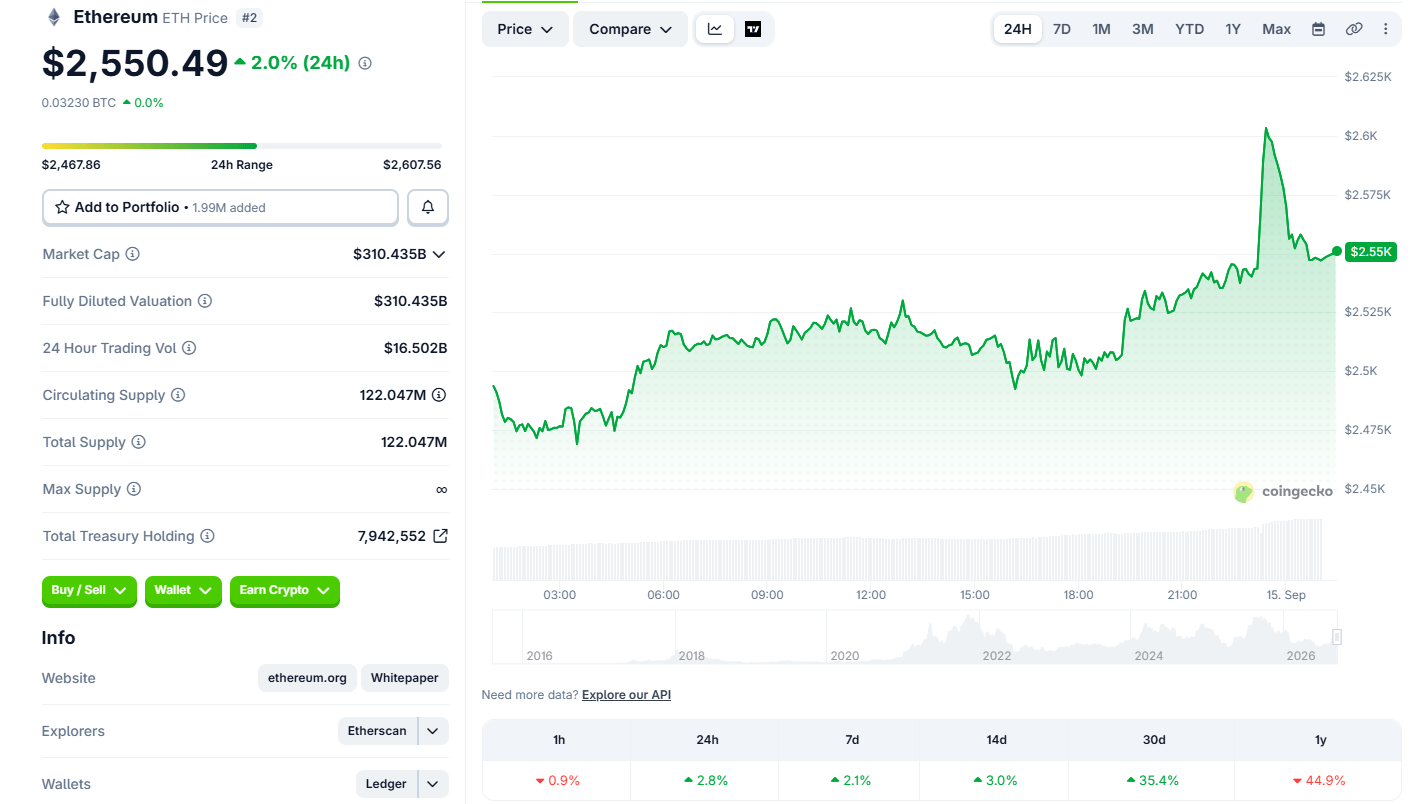This screenshot has height=804, width=1416.
Task: Open external link icon beside 7,942,552
Action: click(x=440, y=536)
